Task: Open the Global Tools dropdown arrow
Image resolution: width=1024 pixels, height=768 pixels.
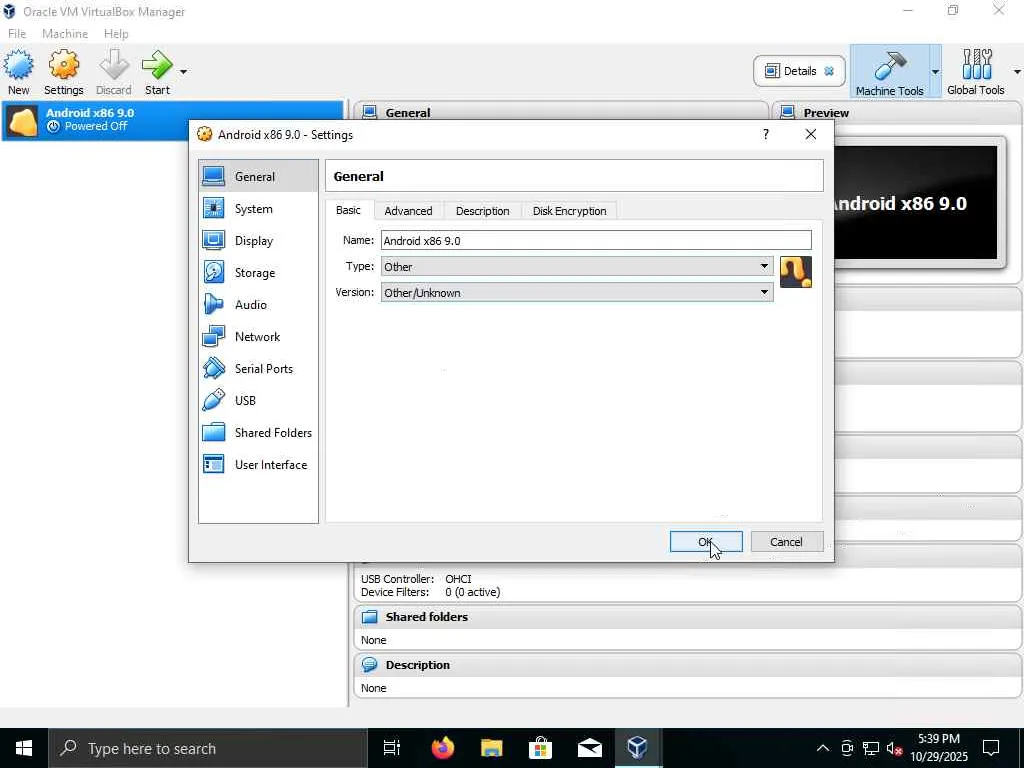Action: (1017, 71)
